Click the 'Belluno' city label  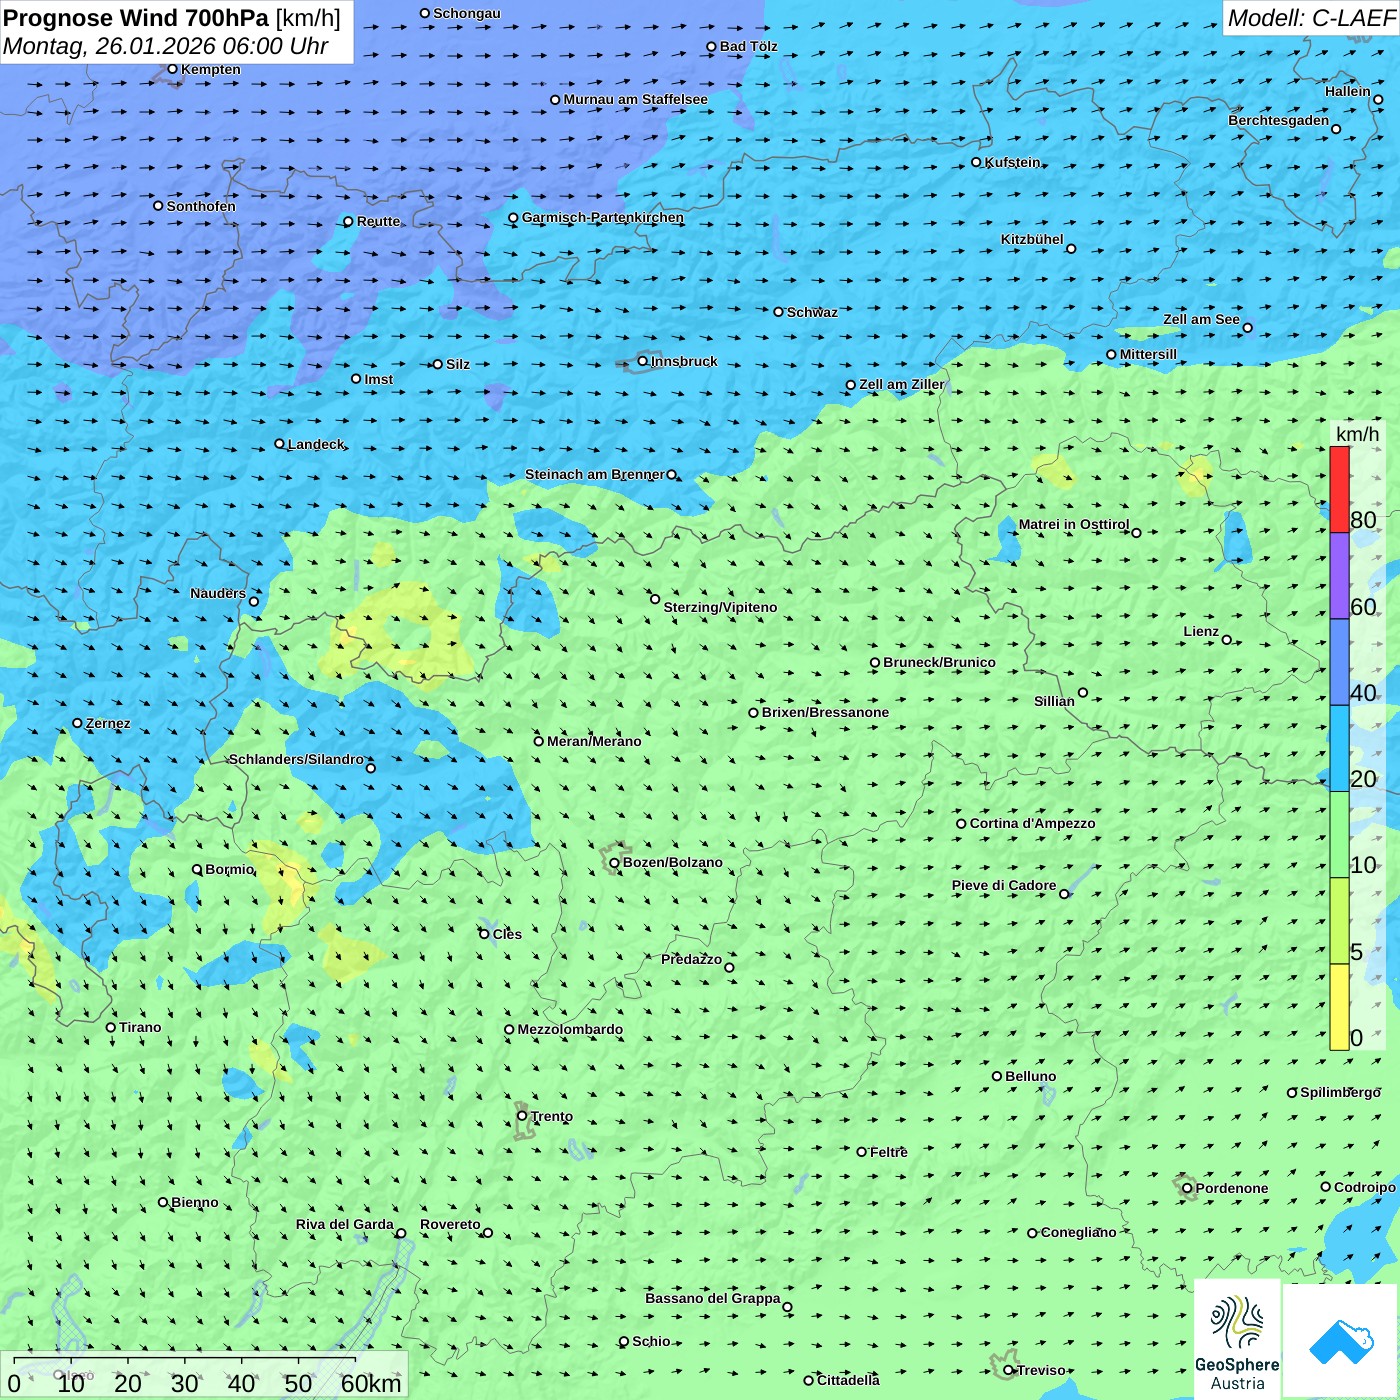click(1030, 1076)
